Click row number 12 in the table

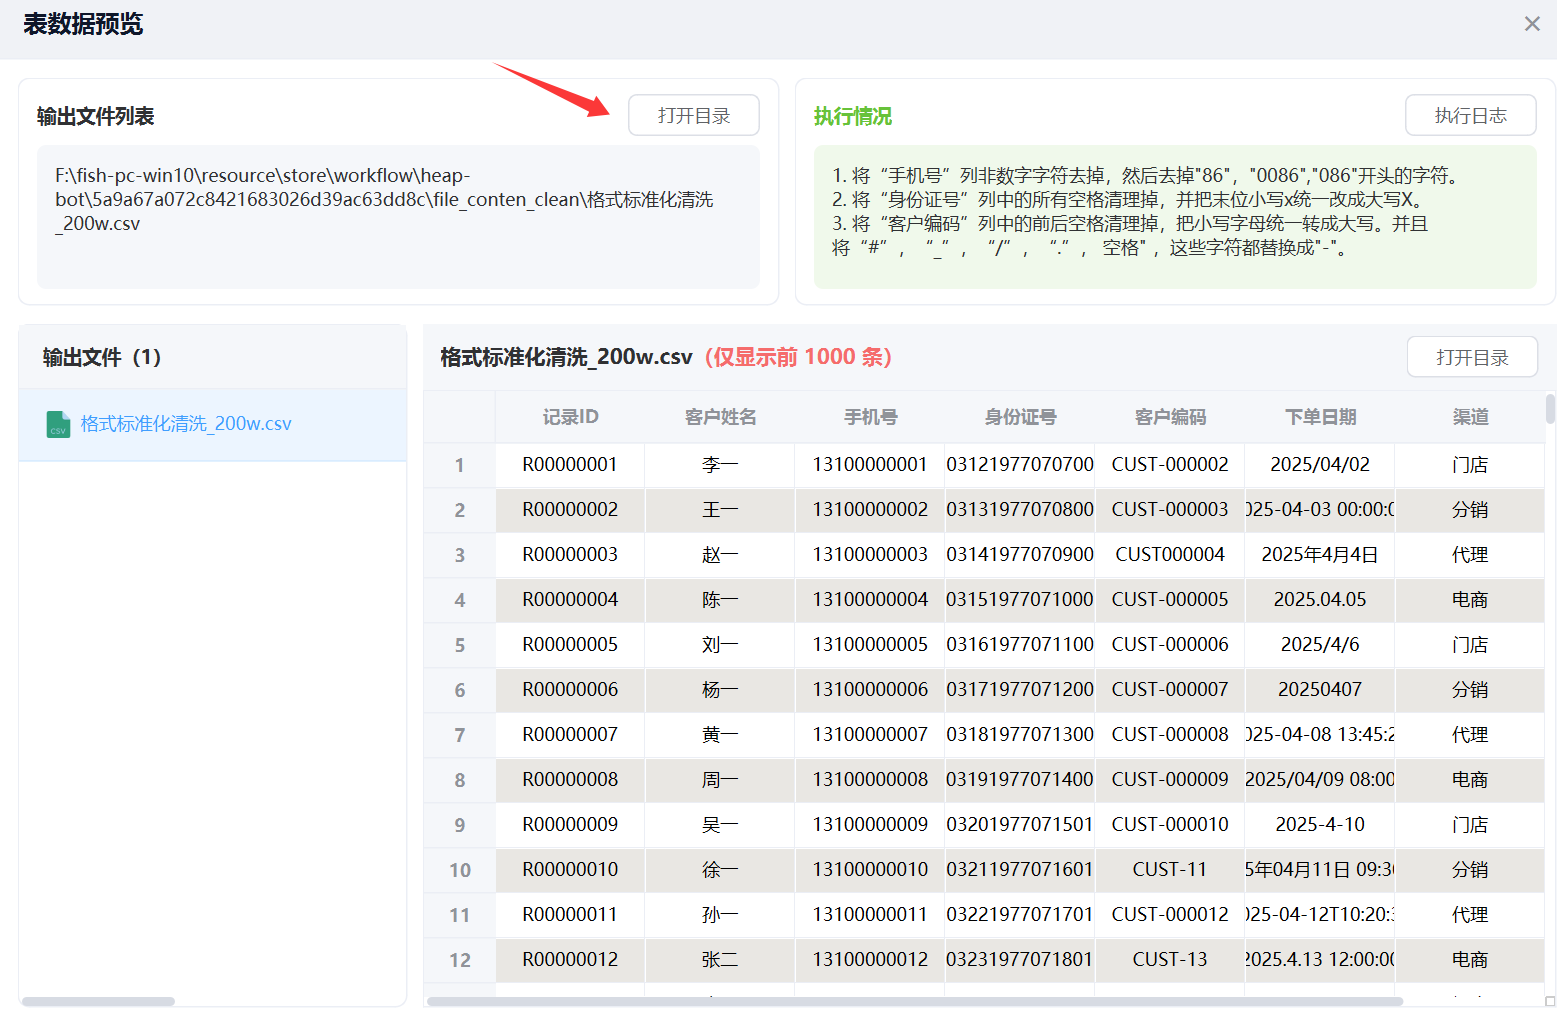pos(459,960)
